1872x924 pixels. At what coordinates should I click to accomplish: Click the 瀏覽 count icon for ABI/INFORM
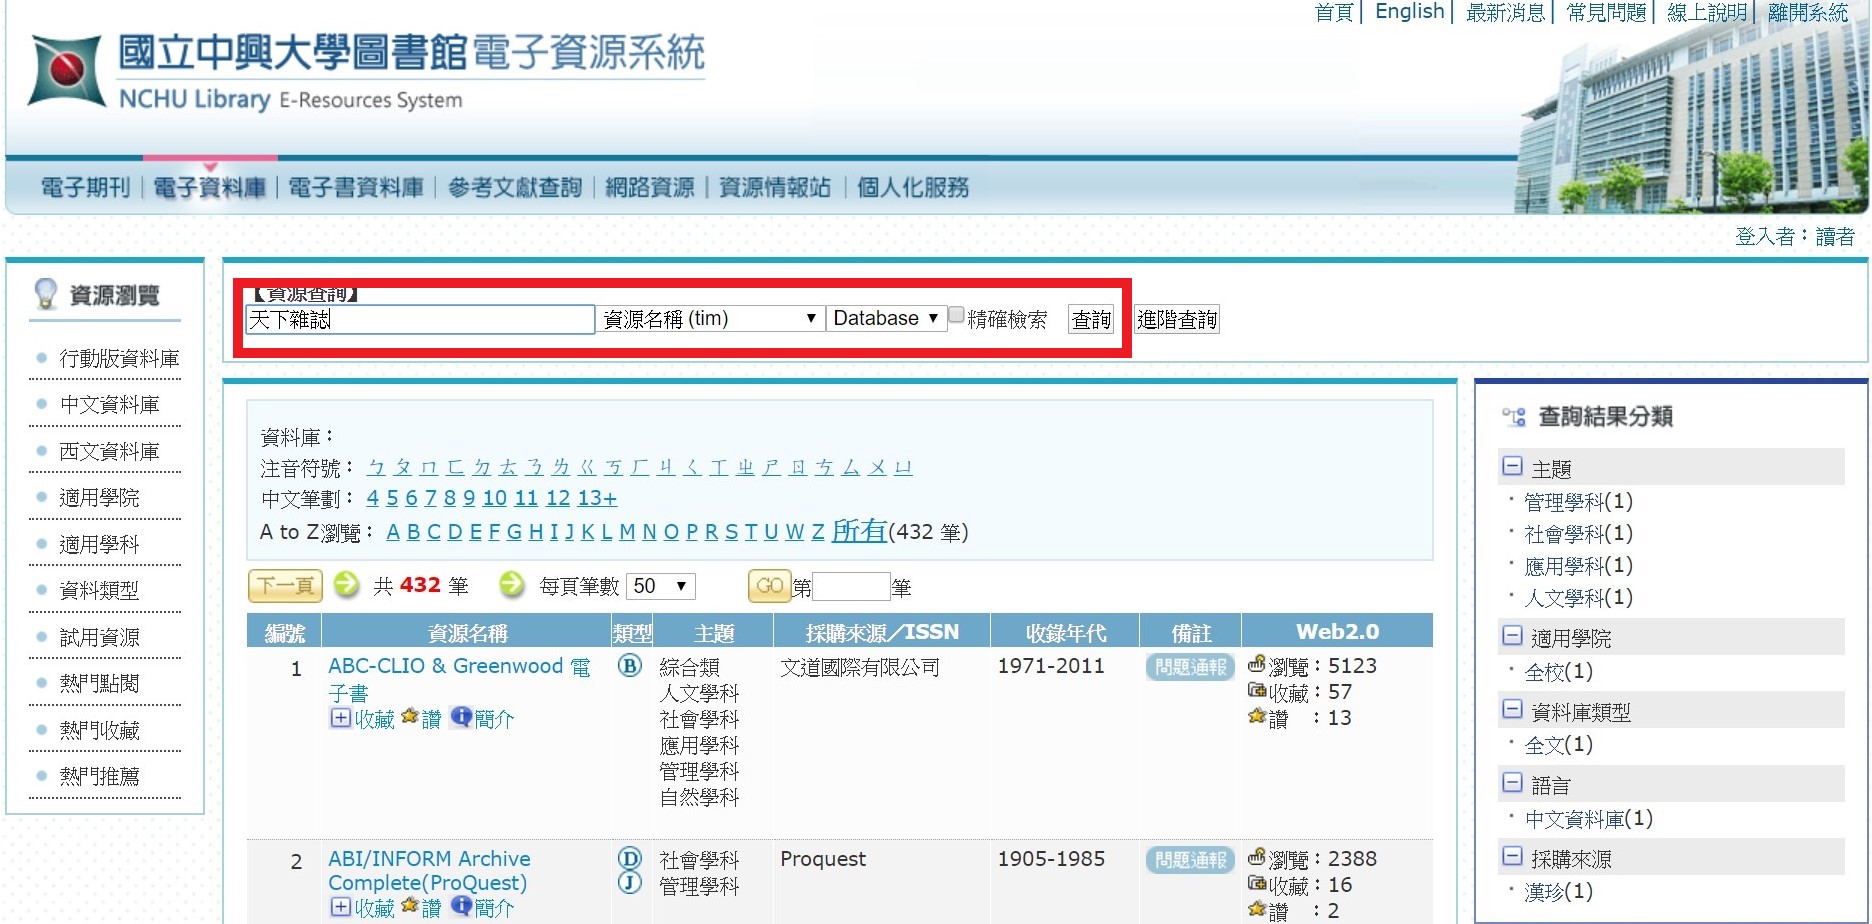[1257, 856]
